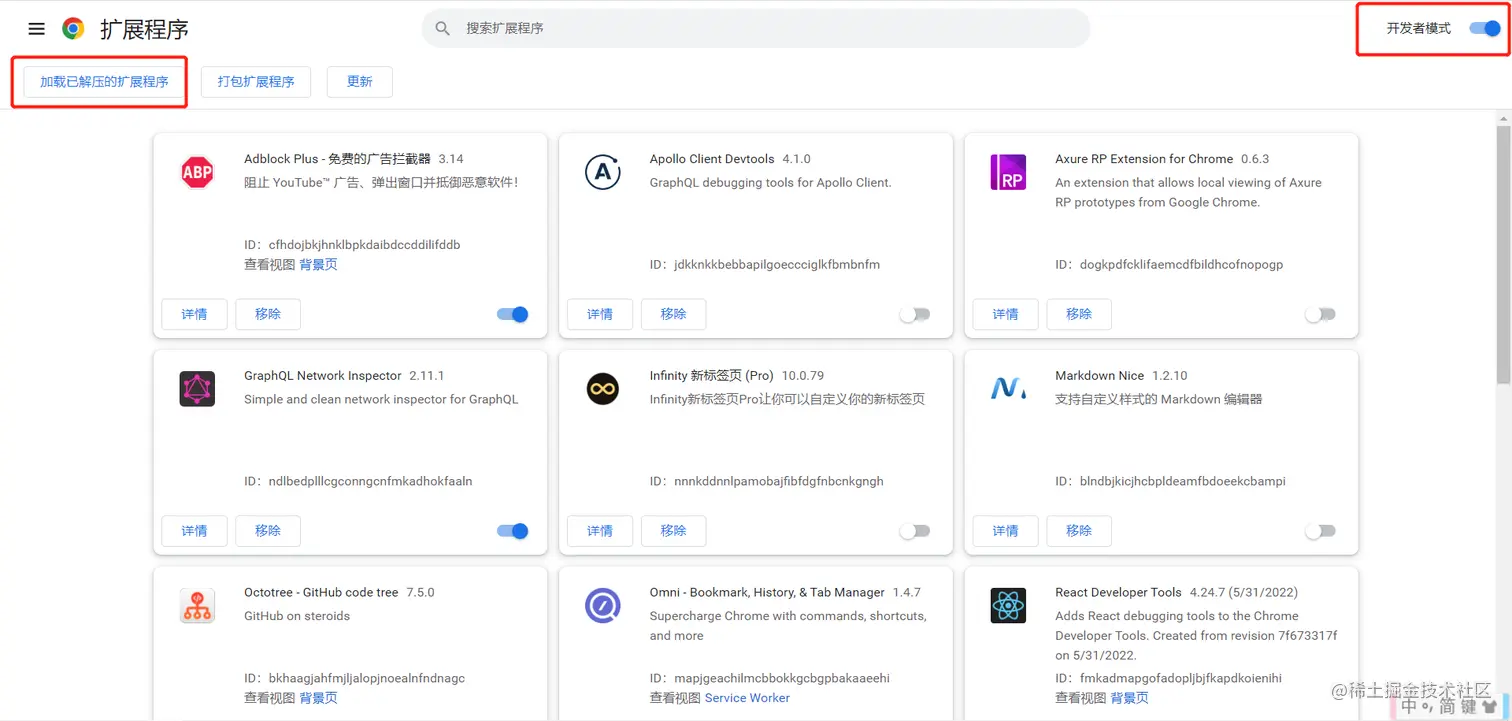Image resolution: width=1512 pixels, height=721 pixels.
Task: Enable the Infinity Pro extension
Action: coord(915,531)
